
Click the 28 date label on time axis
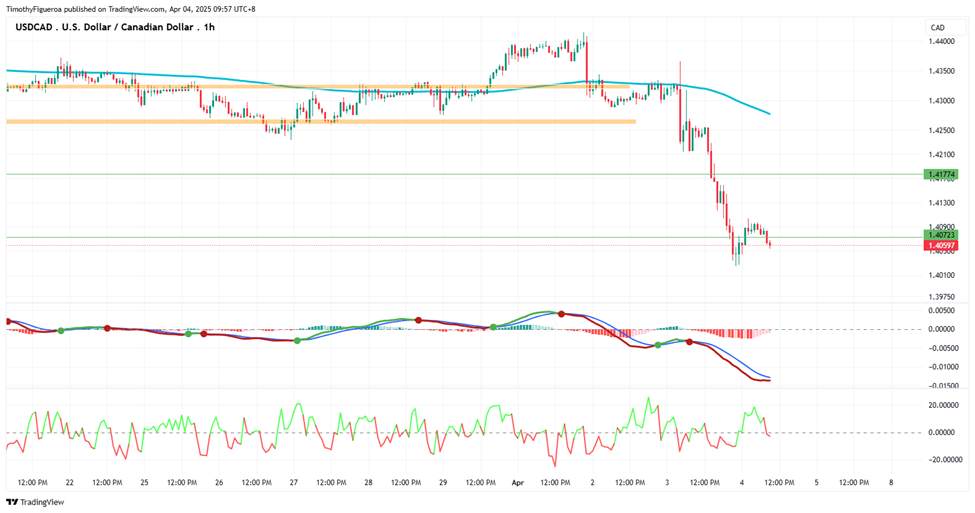click(368, 483)
